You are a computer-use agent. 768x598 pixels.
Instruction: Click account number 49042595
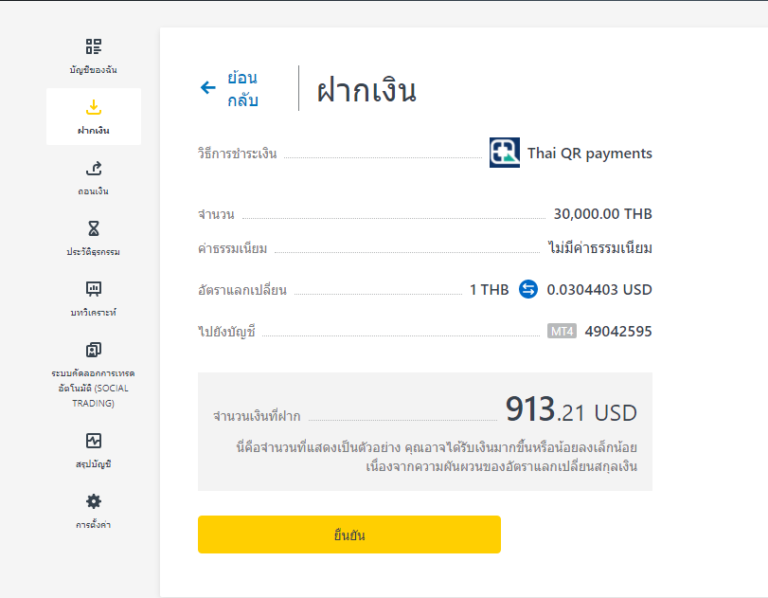pyautogui.click(x=618, y=332)
